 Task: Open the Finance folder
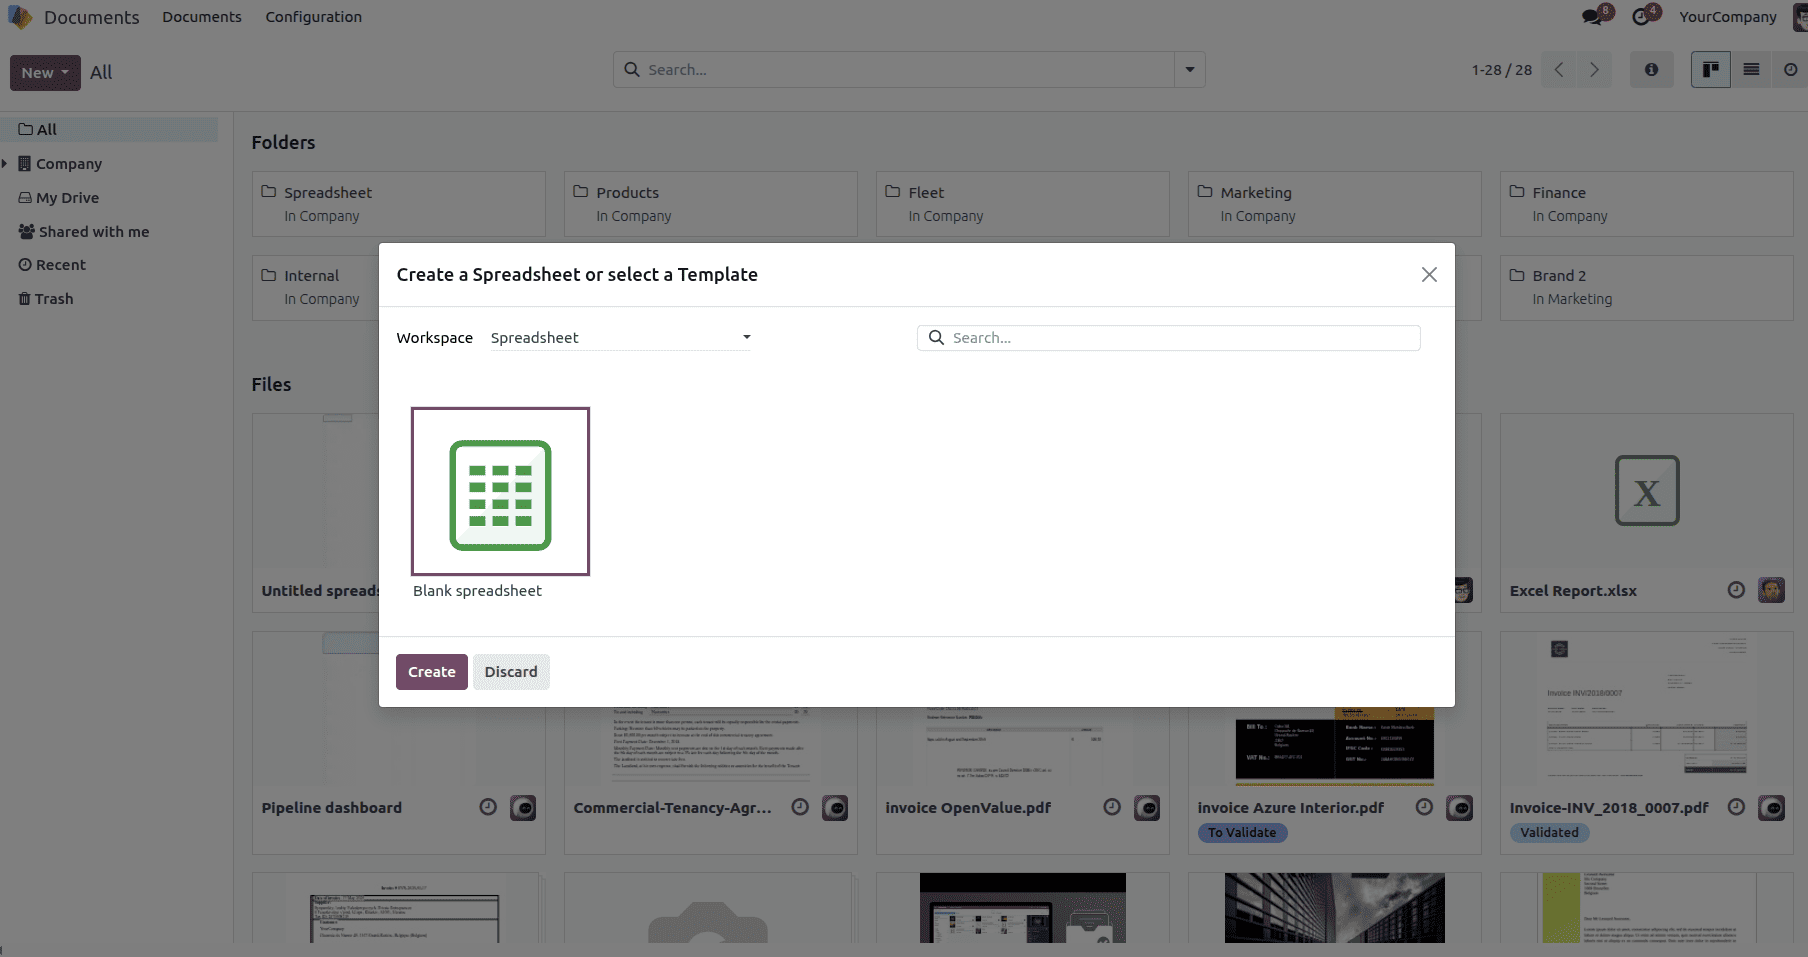click(x=1647, y=204)
